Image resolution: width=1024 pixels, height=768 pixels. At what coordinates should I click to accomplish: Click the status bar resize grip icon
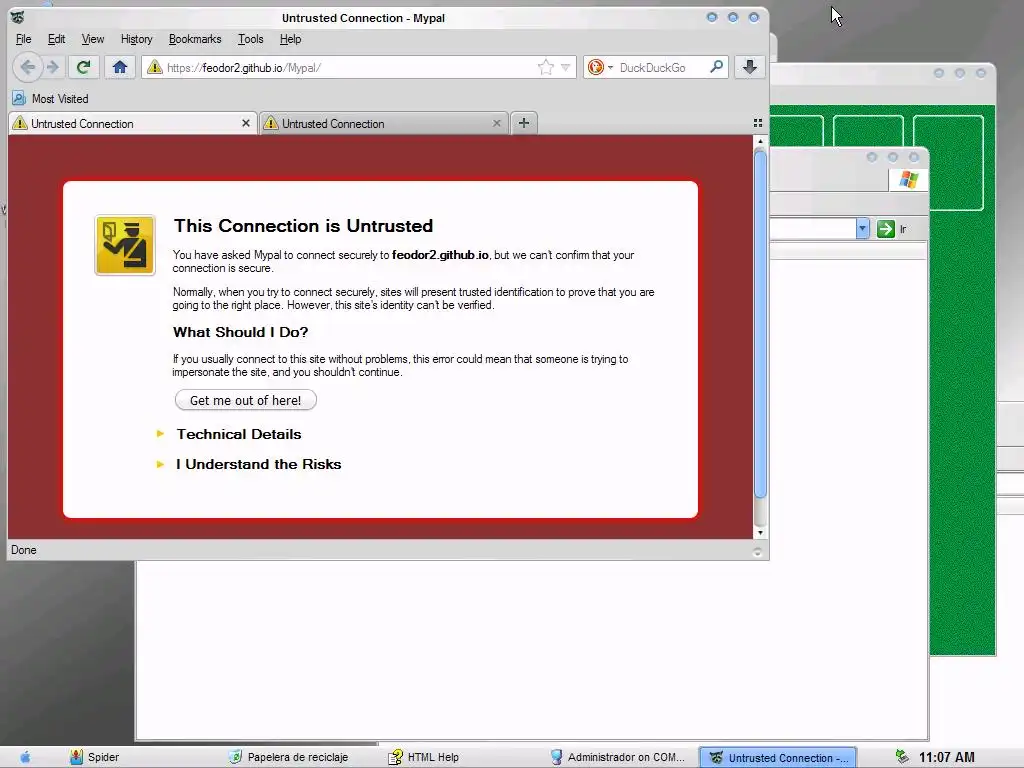758,552
